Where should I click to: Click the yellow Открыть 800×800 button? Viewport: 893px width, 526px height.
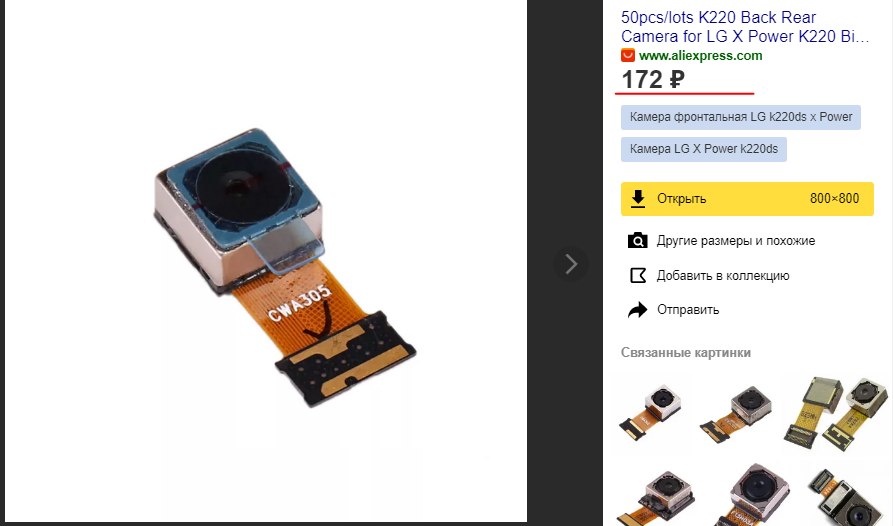[x=747, y=199]
